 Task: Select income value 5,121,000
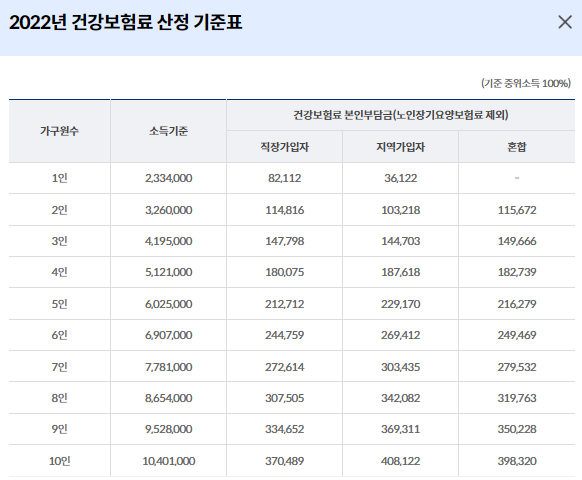pyautogui.click(x=169, y=272)
